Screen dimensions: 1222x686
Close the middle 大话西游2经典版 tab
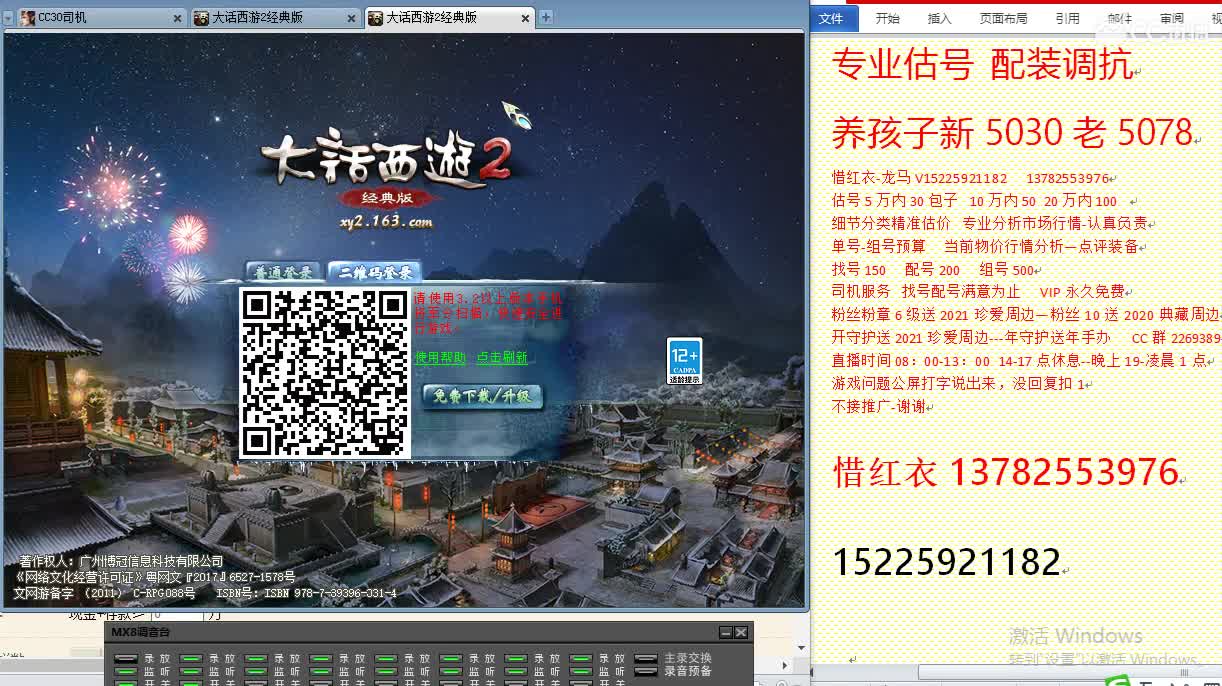click(x=351, y=18)
